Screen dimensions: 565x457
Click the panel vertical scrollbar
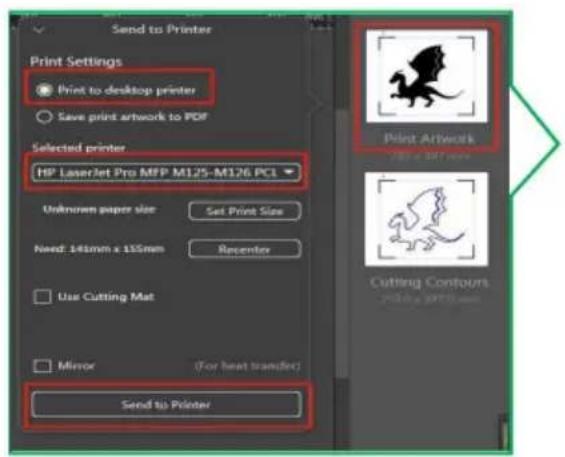coord(341,245)
